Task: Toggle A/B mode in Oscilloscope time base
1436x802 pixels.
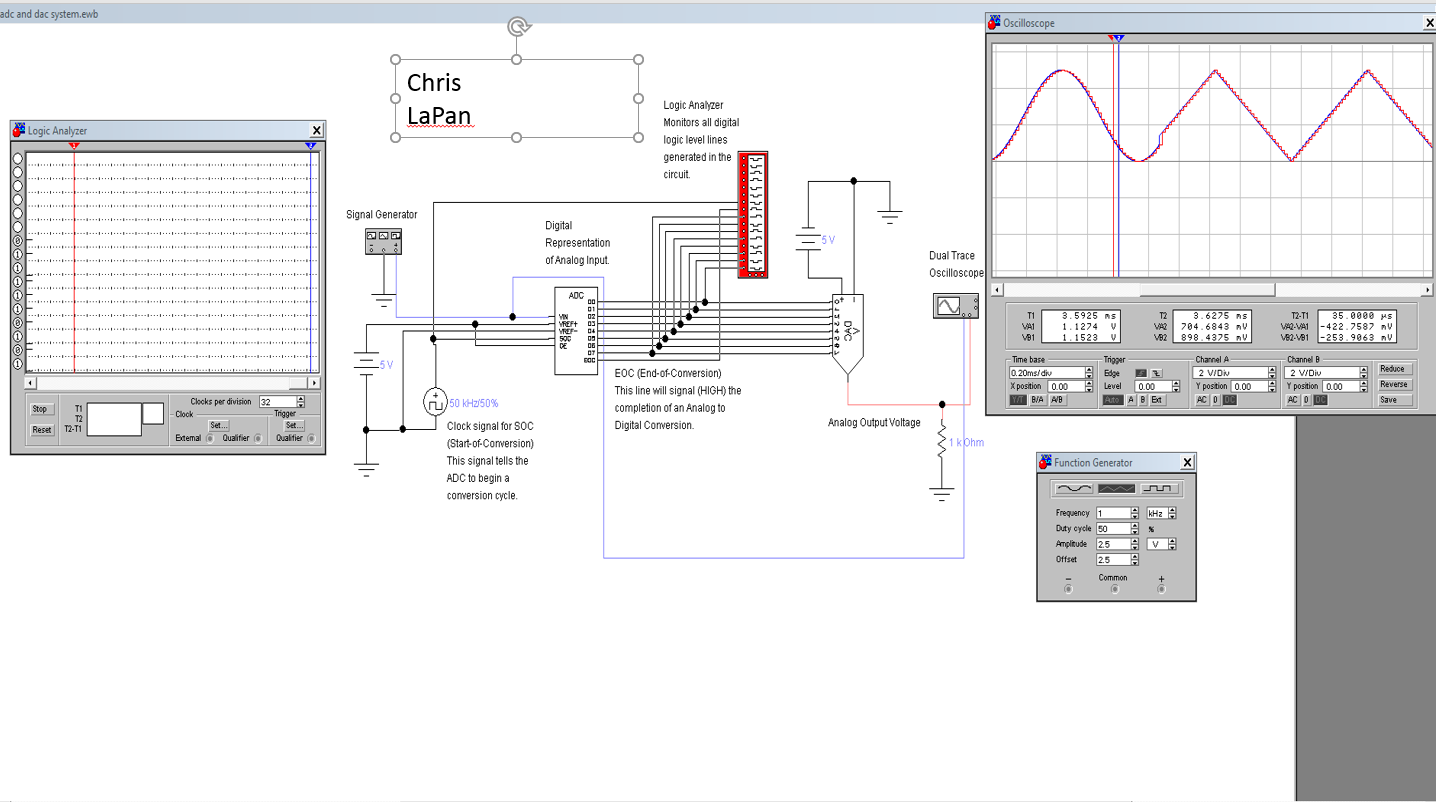Action: point(1057,400)
